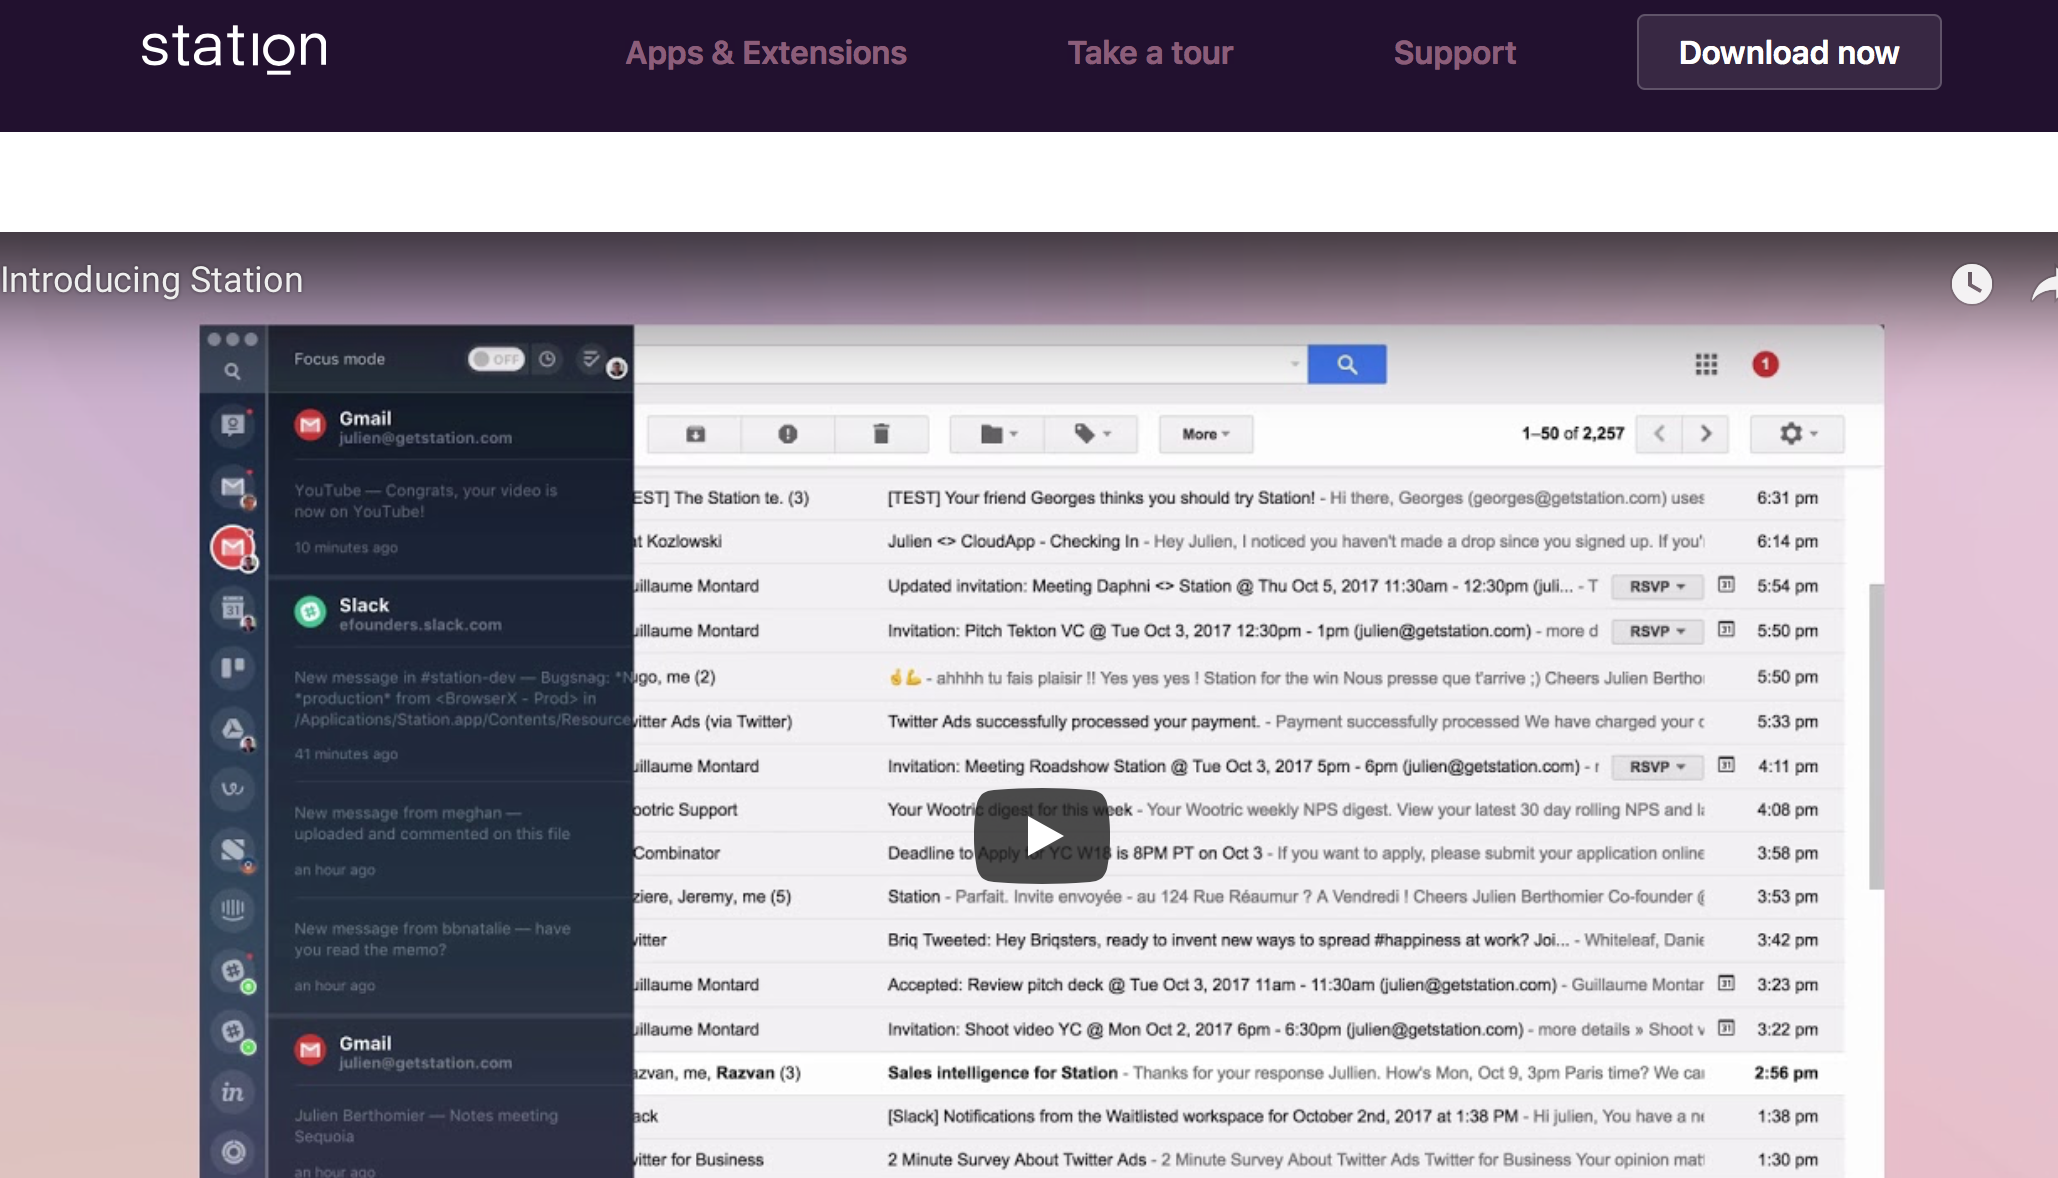Open Sales intelligence for Station email
Image resolution: width=2058 pixels, height=1178 pixels.
pyautogui.click(x=1238, y=1073)
